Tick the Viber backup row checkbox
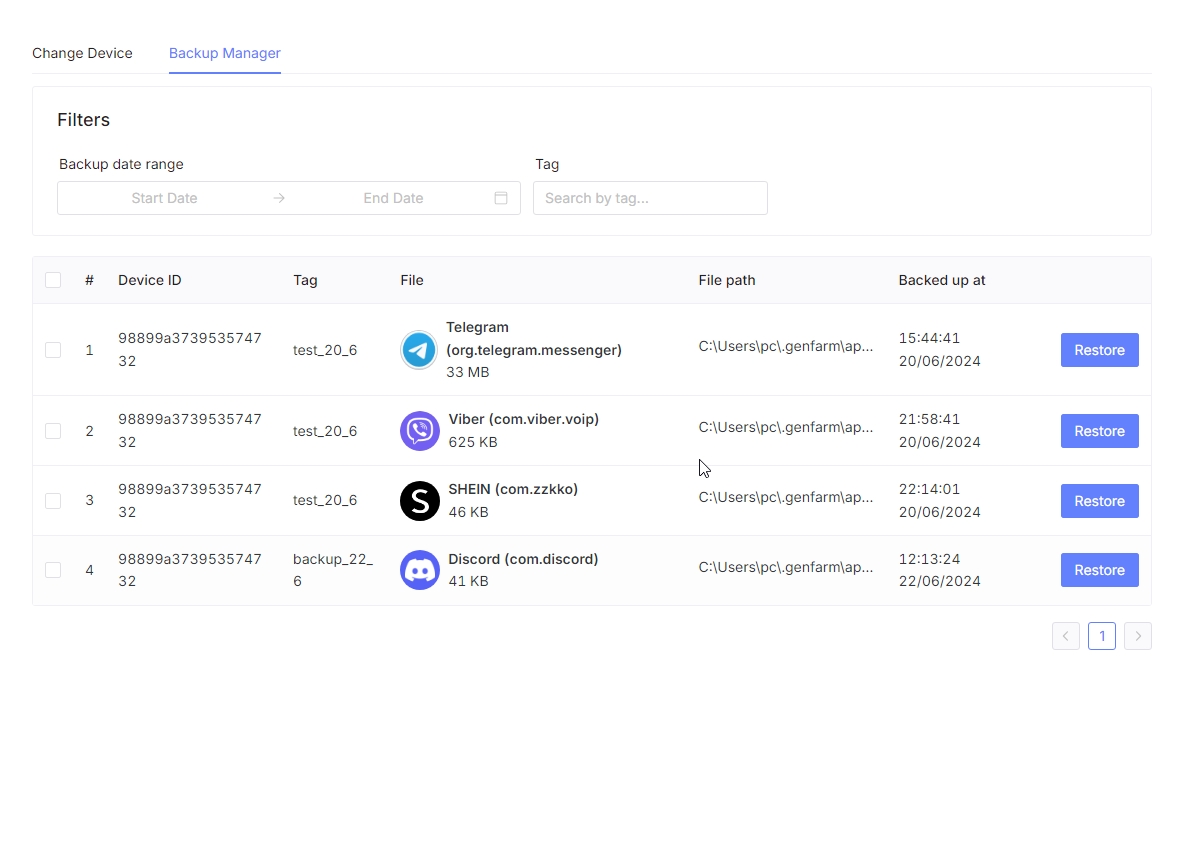Screen dimensions: 1184x861 pyautogui.click(x=53, y=431)
